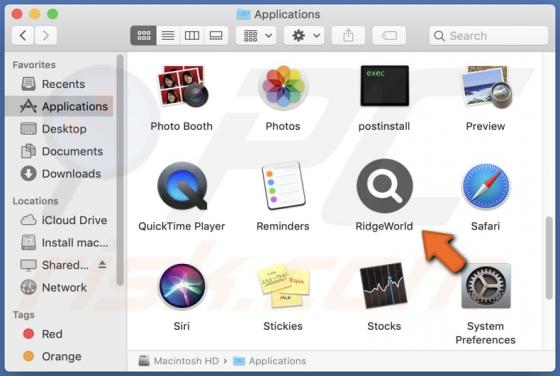Click the System Preferences name label

pyautogui.click(x=485, y=333)
